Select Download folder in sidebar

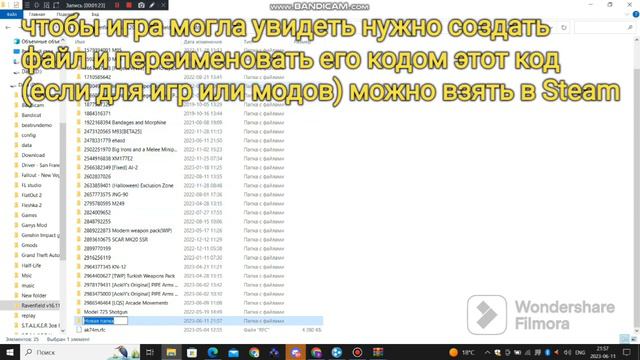[x=33, y=155]
